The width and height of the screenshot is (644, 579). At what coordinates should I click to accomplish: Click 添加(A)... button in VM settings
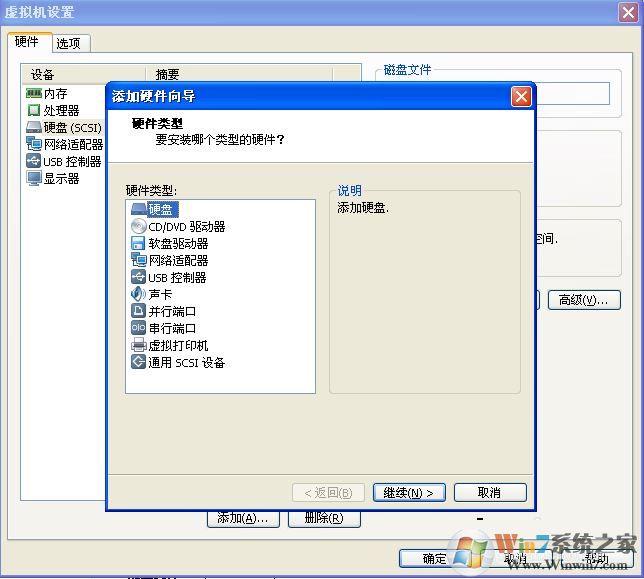[243, 519]
